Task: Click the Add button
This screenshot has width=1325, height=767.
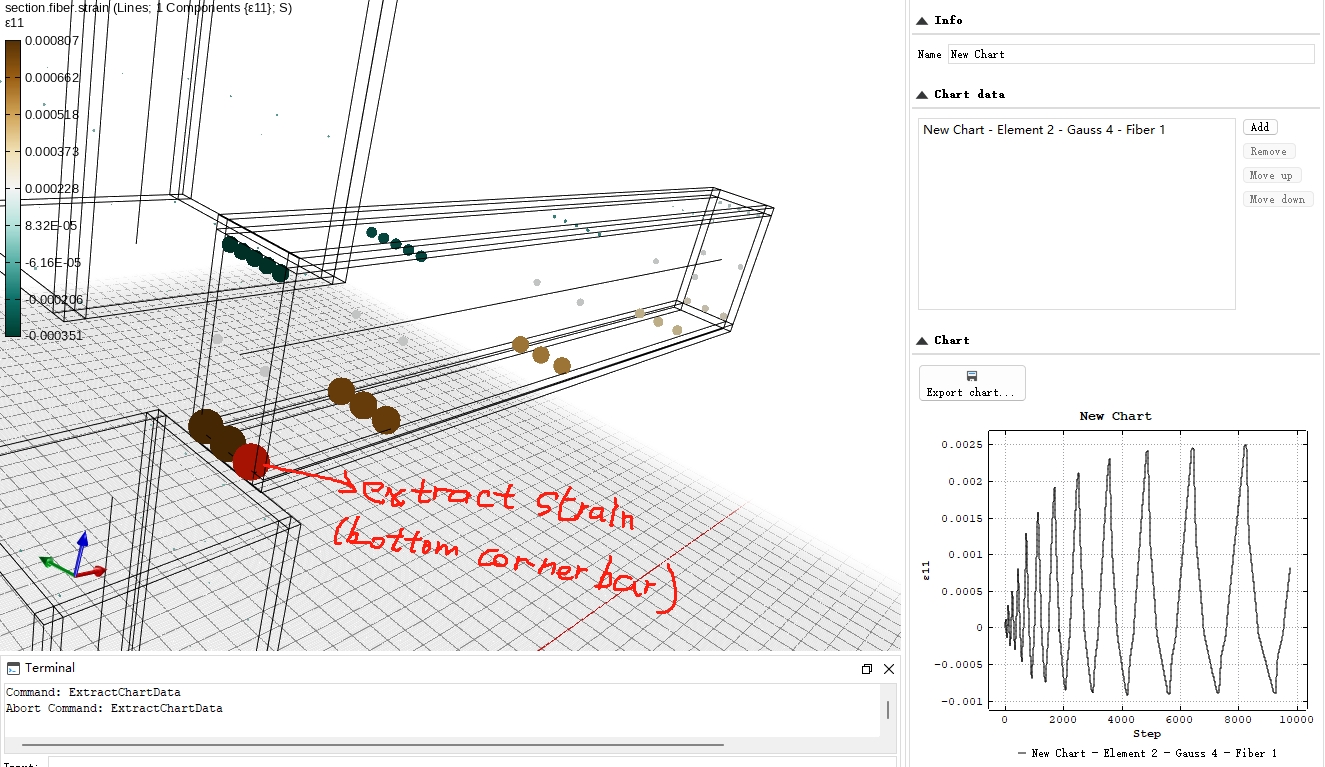Action: [1260, 127]
